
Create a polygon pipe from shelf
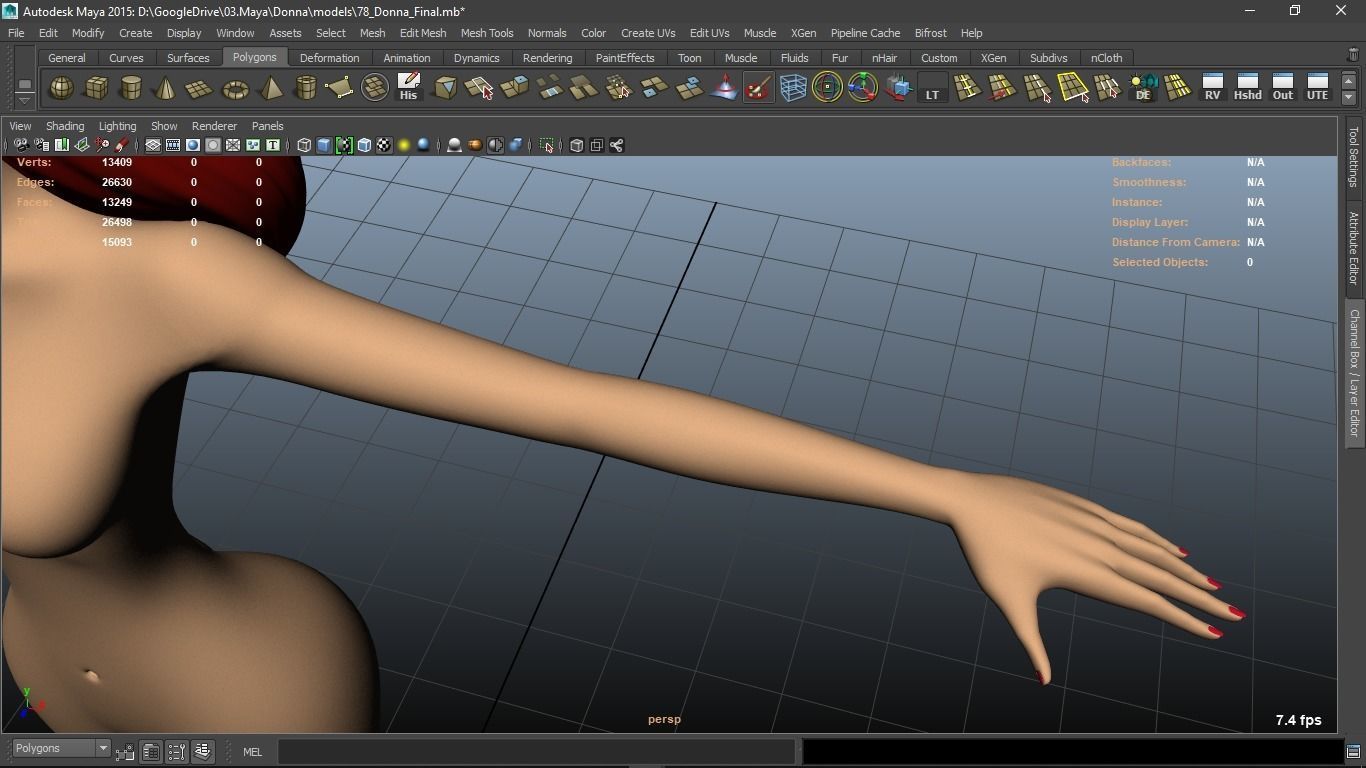tap(305, 88)
